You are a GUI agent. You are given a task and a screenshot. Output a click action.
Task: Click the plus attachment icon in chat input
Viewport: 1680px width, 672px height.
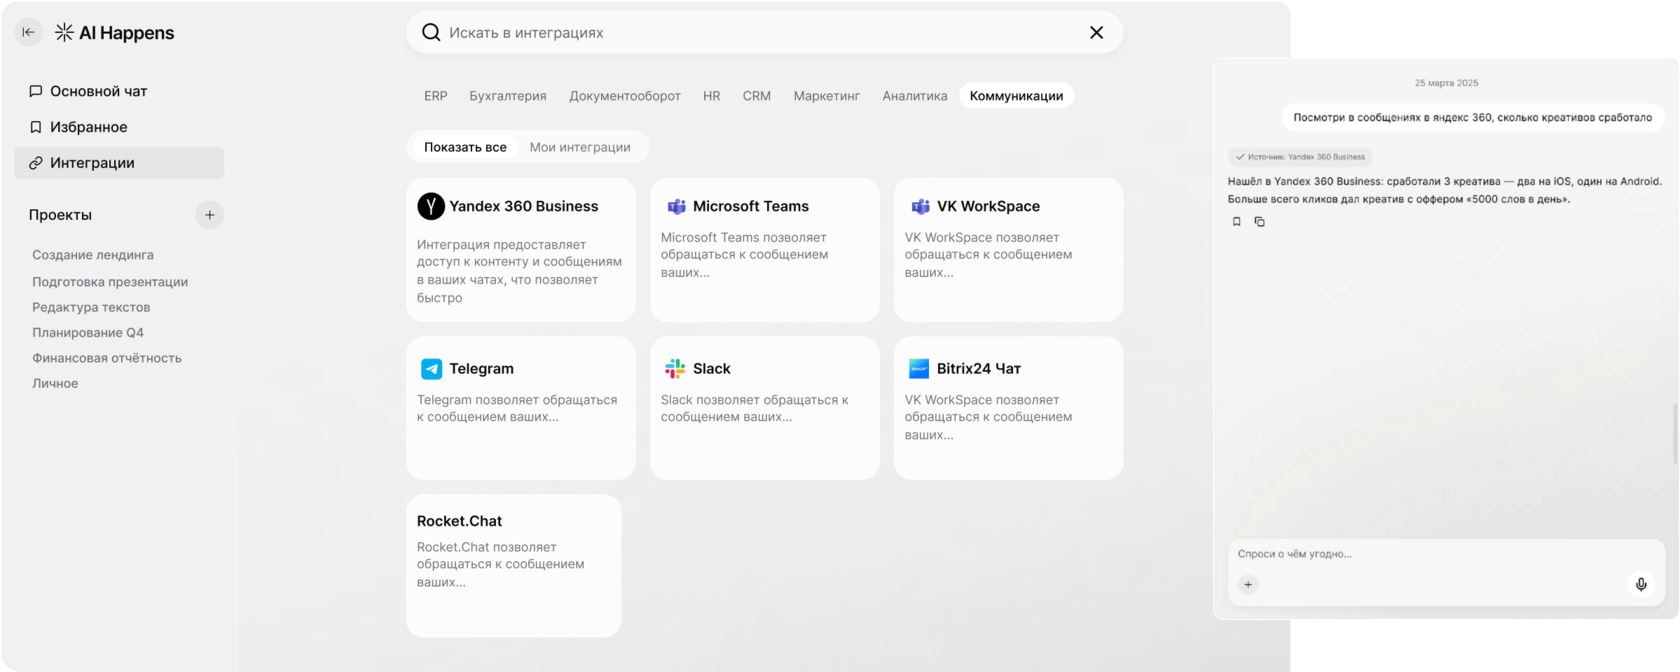pyautogui.click(x=1248, y=585)
